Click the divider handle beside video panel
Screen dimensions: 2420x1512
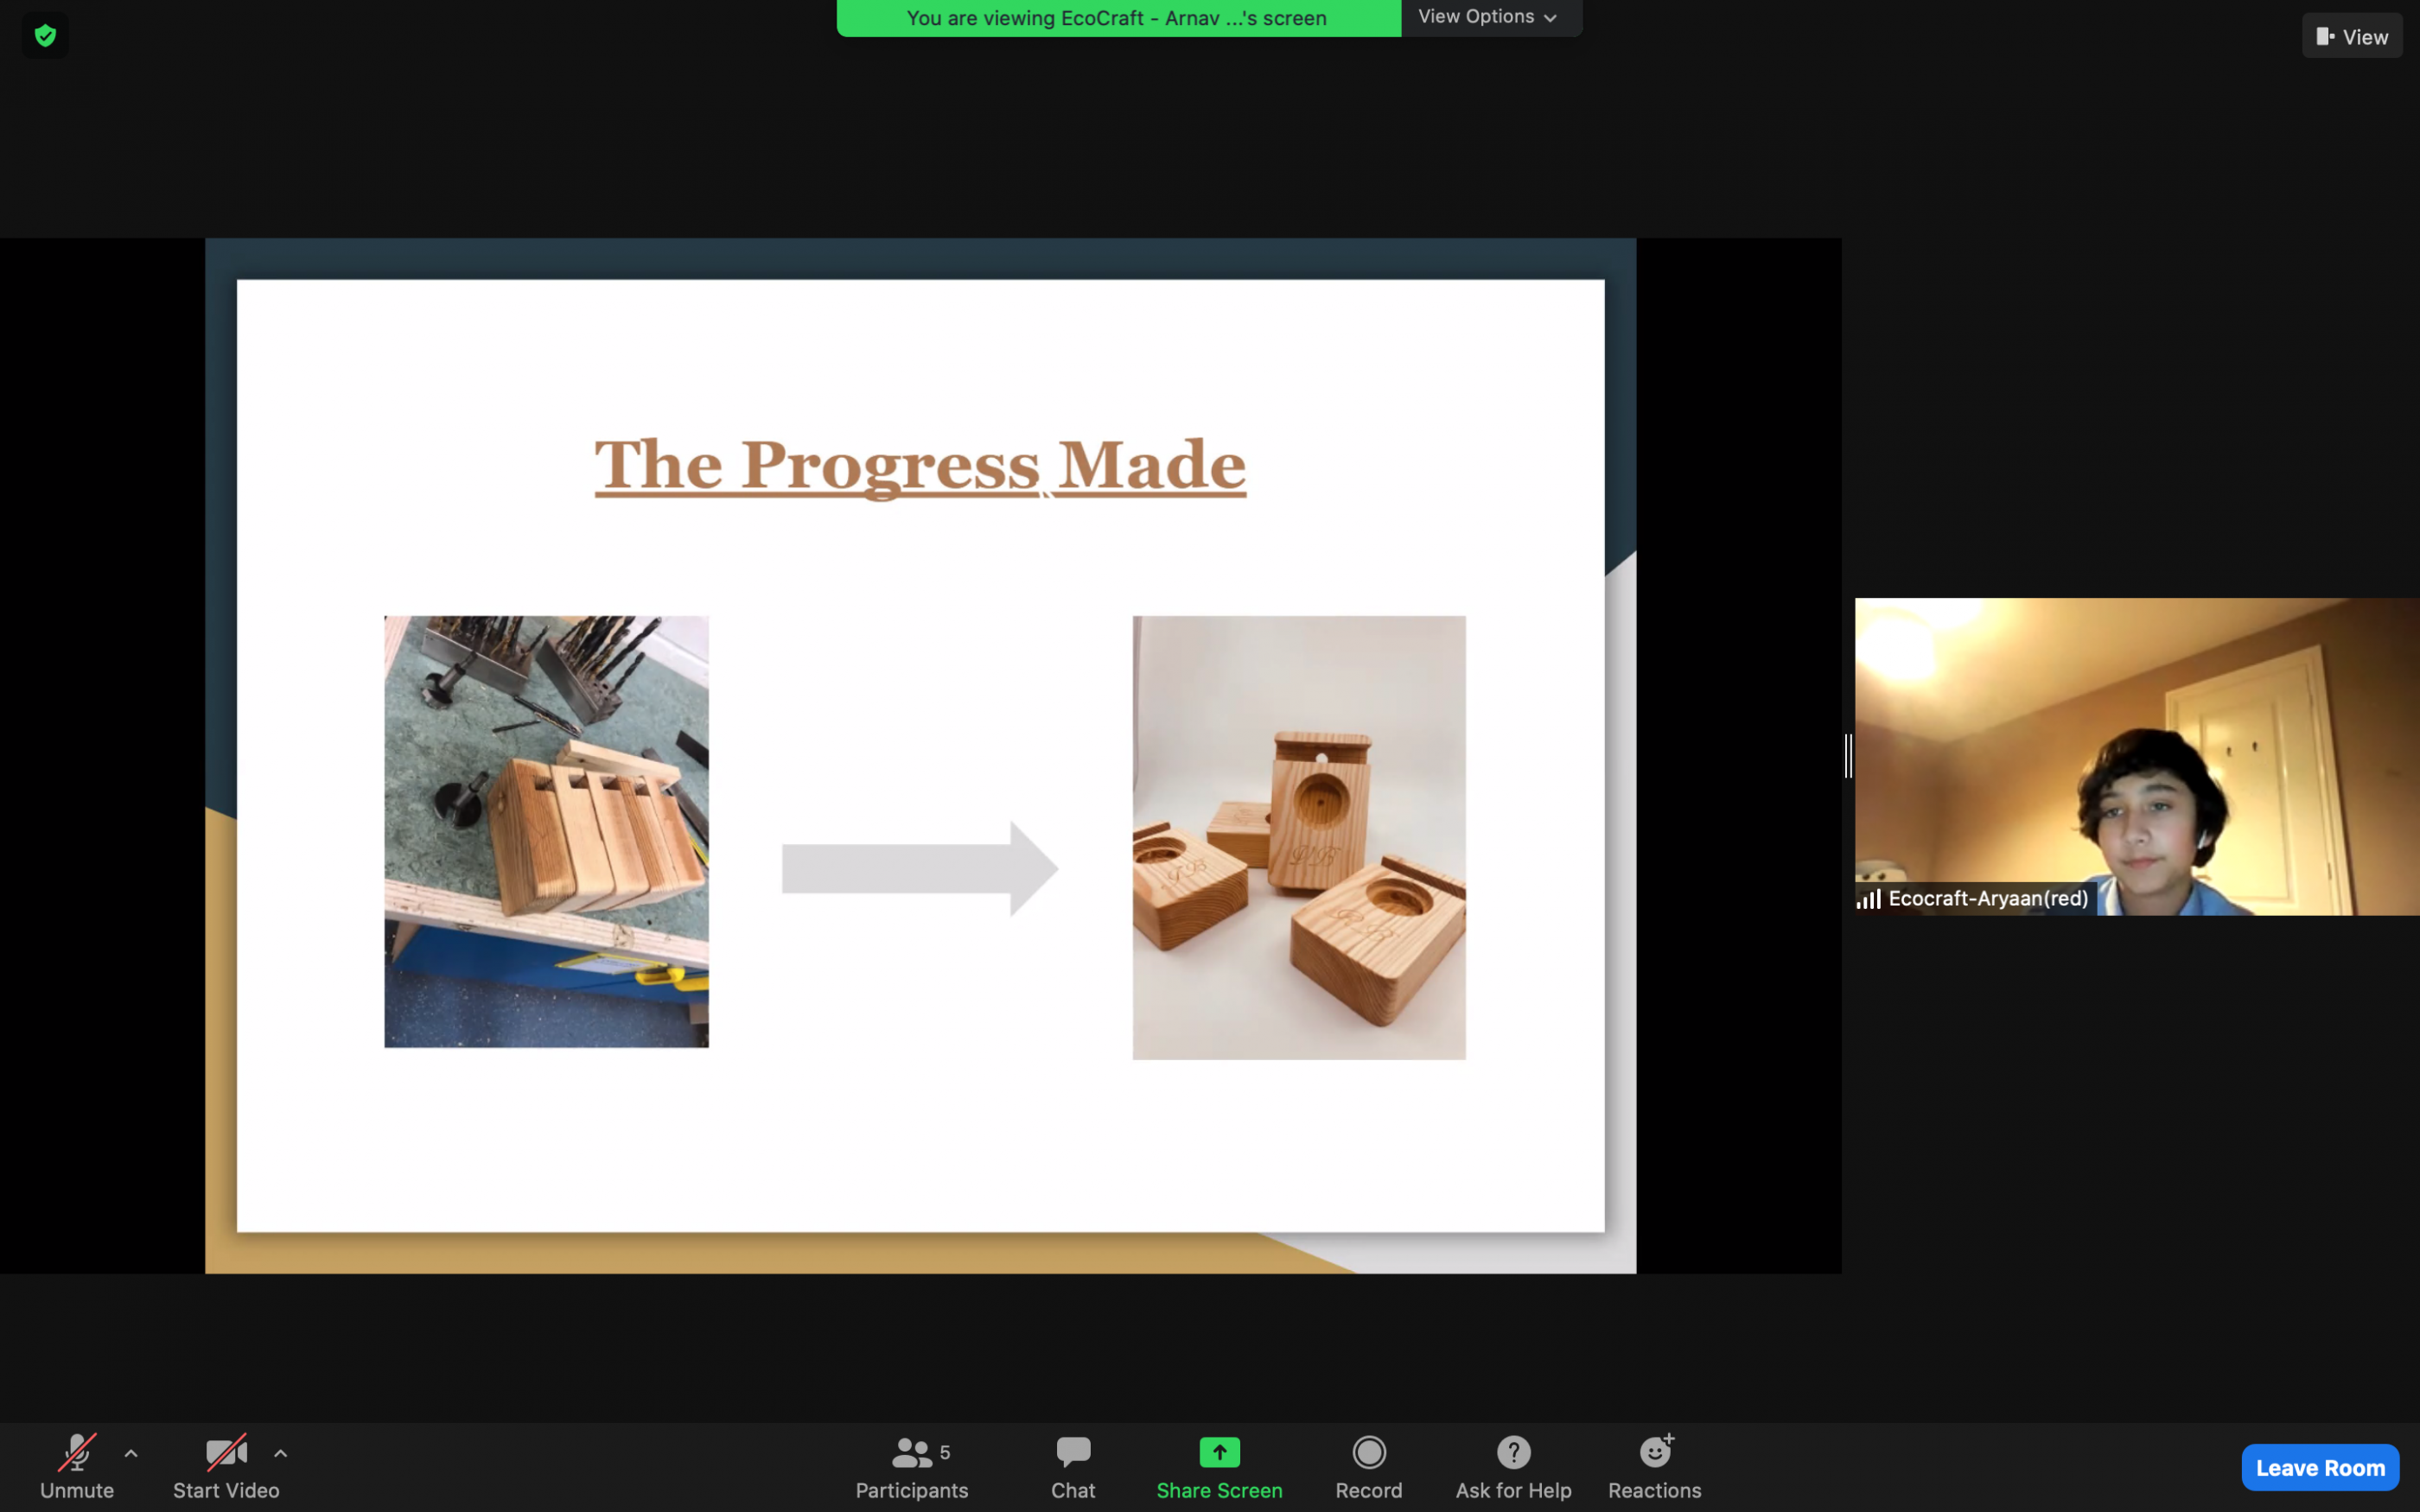click(1848, 755)
